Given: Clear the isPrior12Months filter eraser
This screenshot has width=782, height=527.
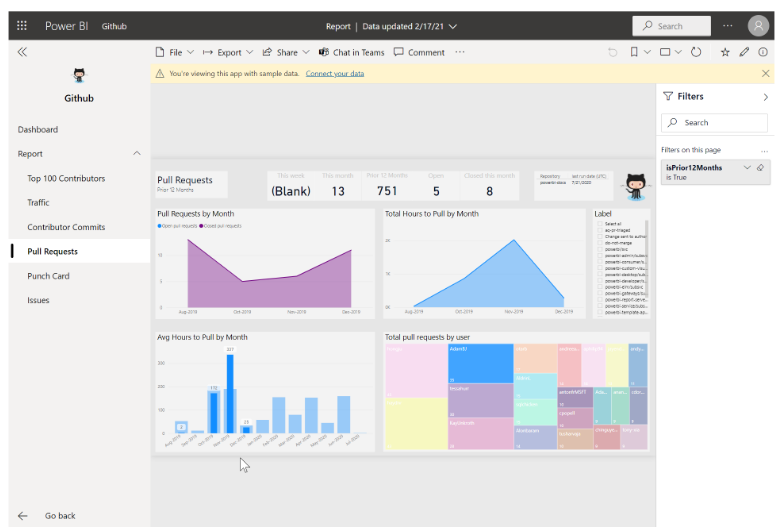Looking at the screenshot, I should tap(761, 168).
